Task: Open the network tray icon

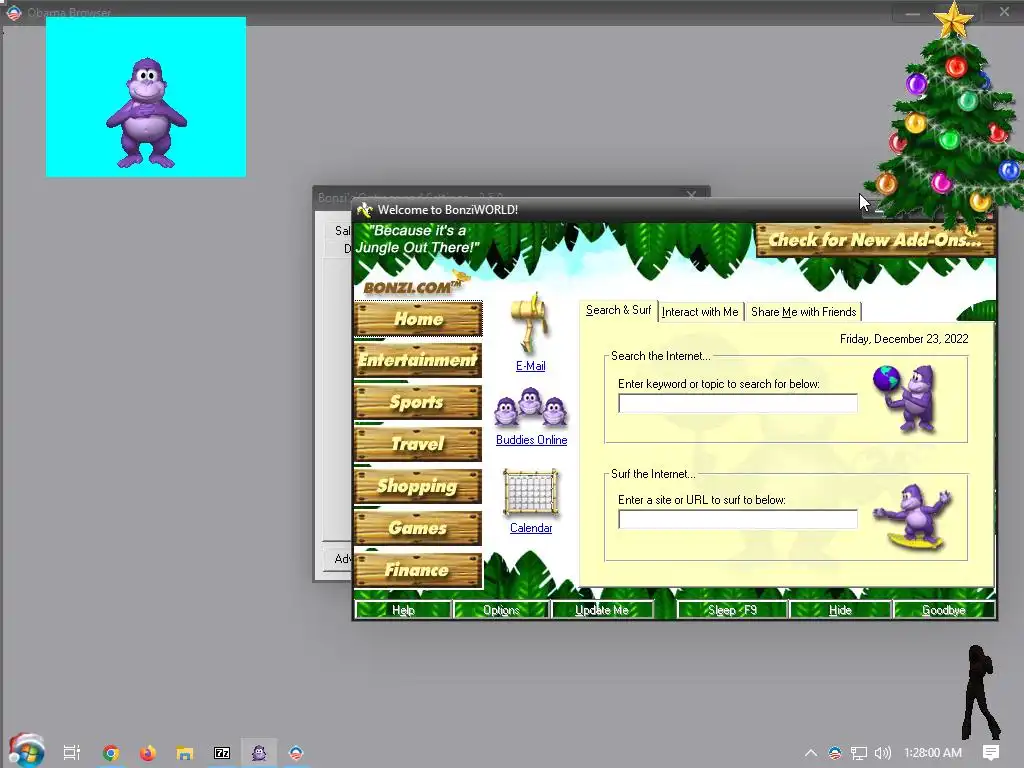Action: (859, 753)
